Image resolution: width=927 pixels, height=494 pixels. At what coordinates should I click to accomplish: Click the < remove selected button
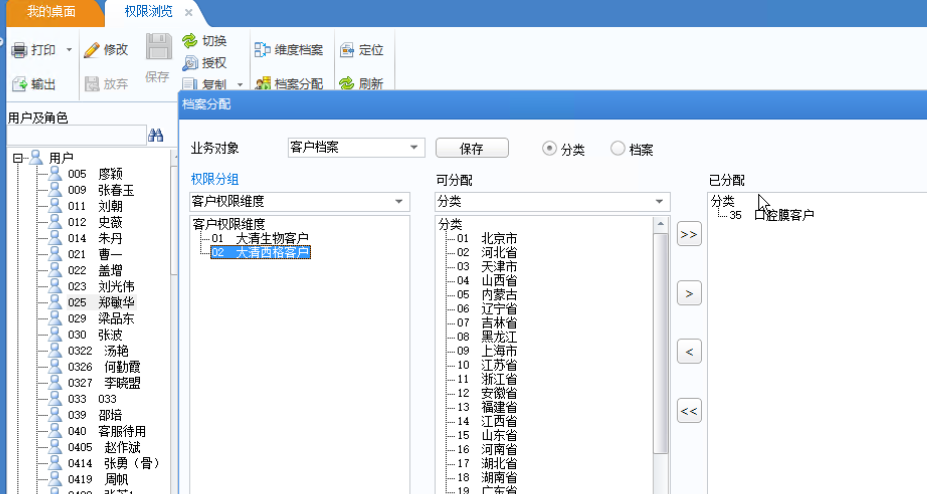coord(689,352)
